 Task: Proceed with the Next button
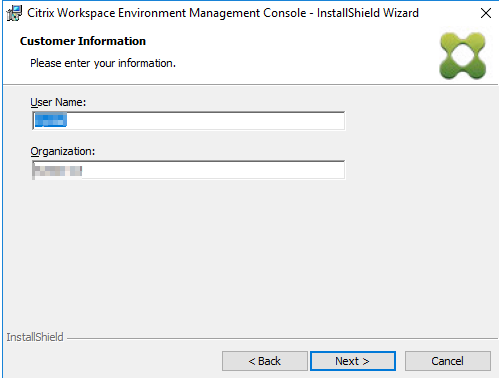pos(353,361)
